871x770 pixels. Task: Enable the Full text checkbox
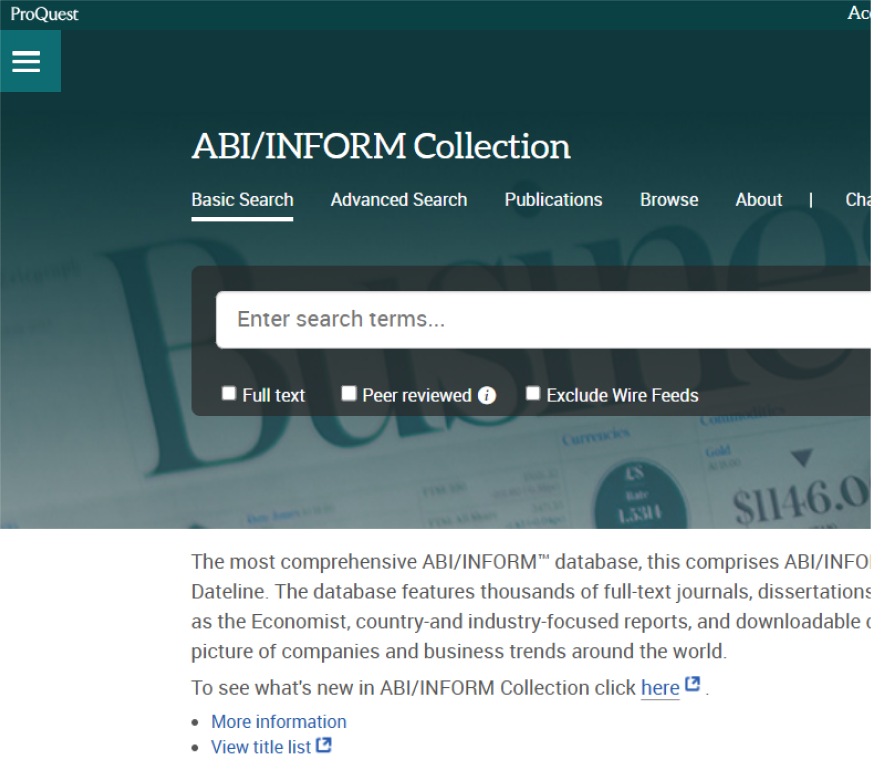(x=228, y=393)
